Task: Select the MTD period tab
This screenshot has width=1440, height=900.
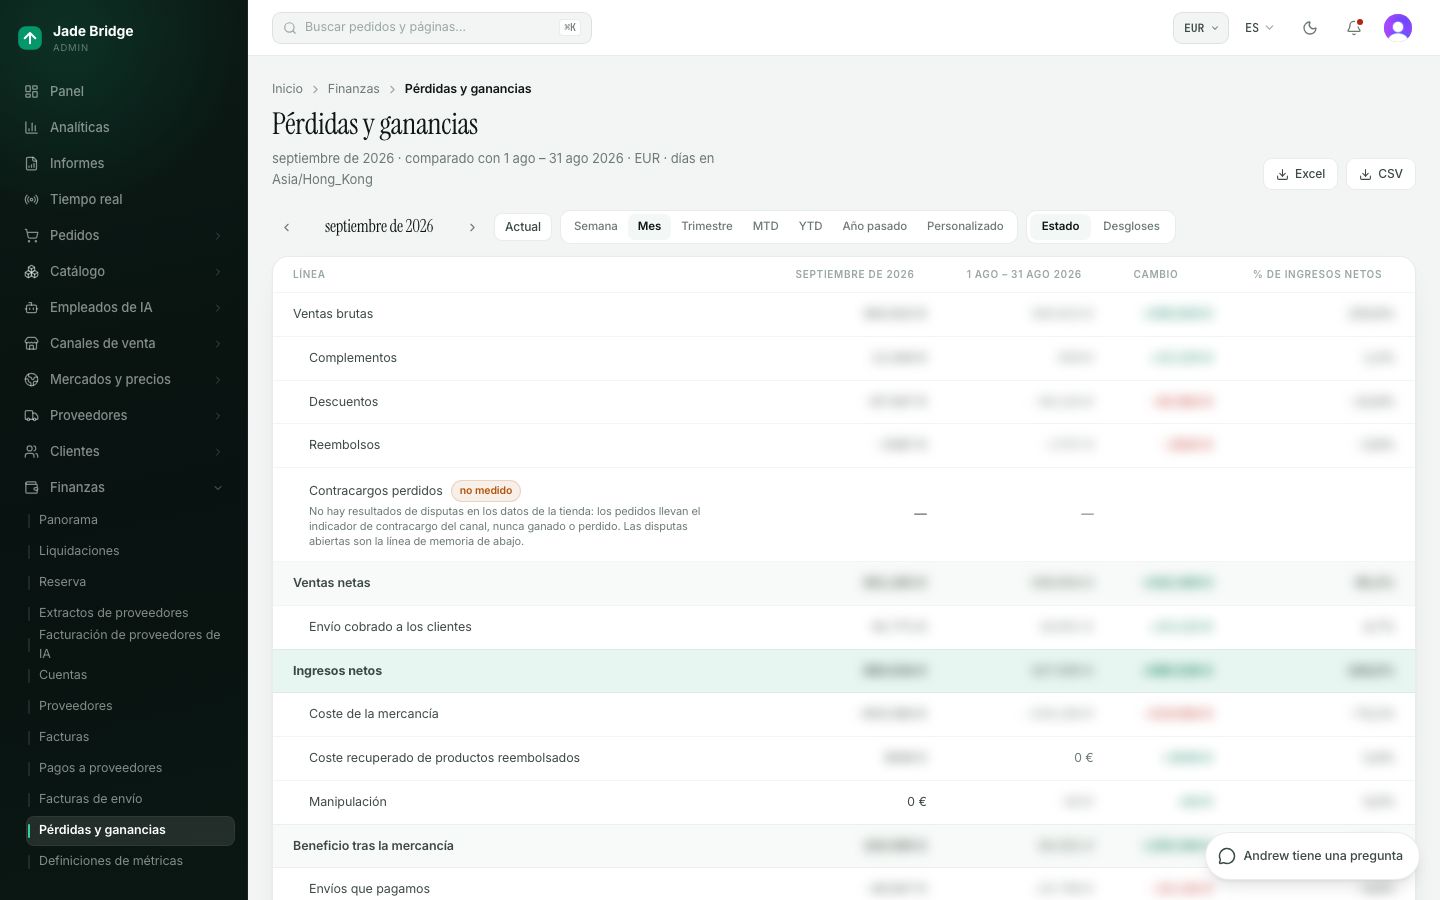Action: [765, 226]
